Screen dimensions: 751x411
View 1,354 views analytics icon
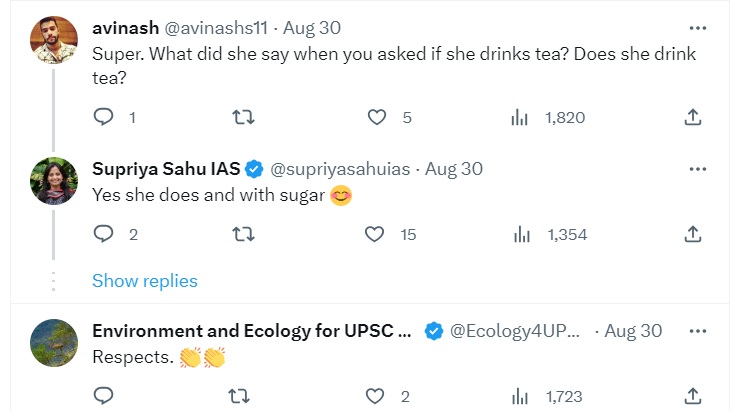521,235
